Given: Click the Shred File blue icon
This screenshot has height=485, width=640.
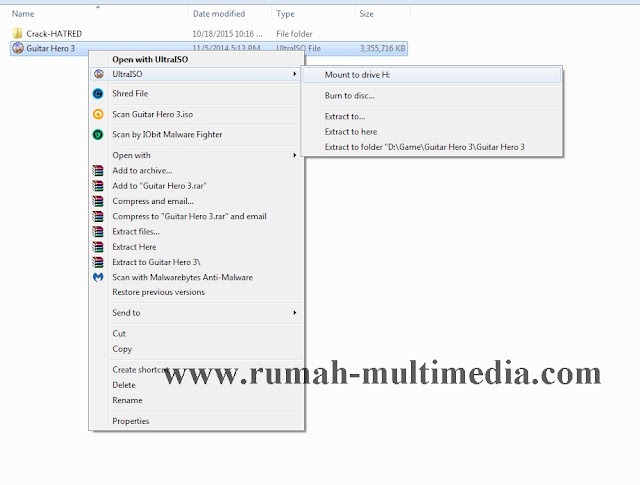Looking at the screenshot, I should click(98, 94).
